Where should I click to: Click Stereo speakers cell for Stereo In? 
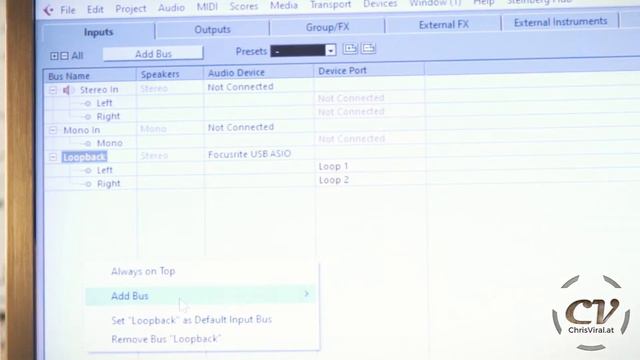154,89
